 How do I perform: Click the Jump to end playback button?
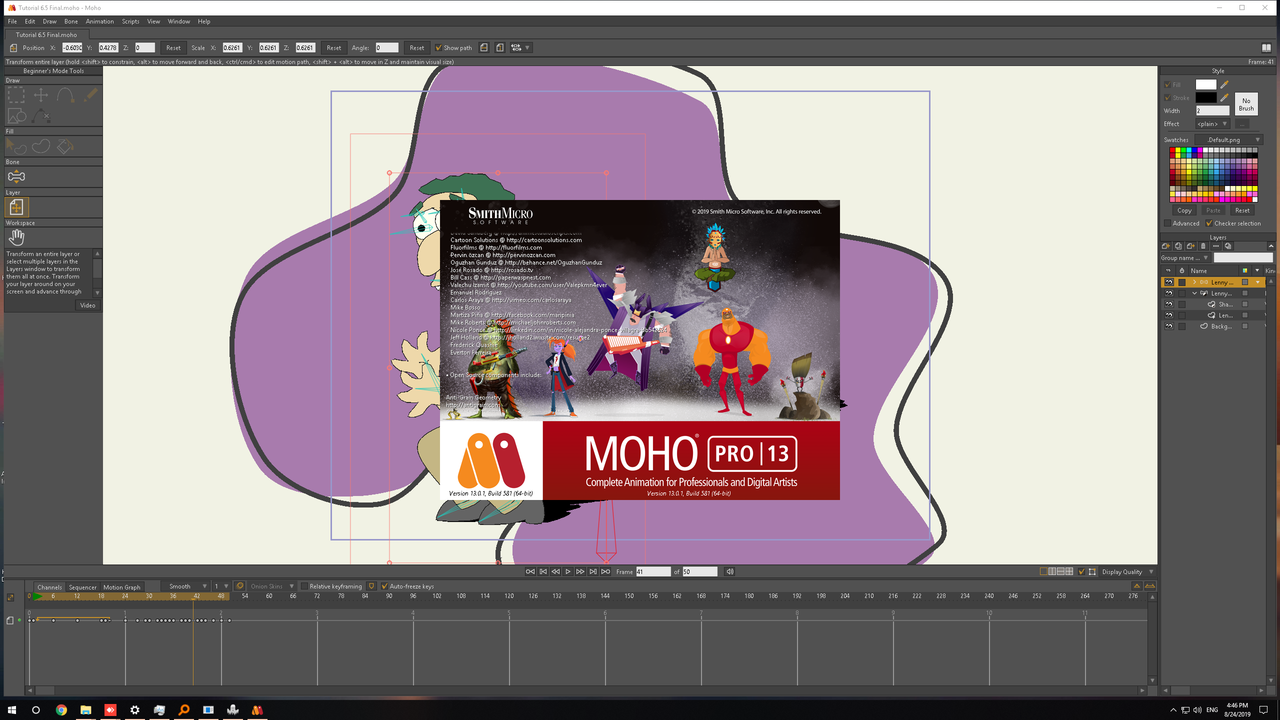(x=605, y=572)
